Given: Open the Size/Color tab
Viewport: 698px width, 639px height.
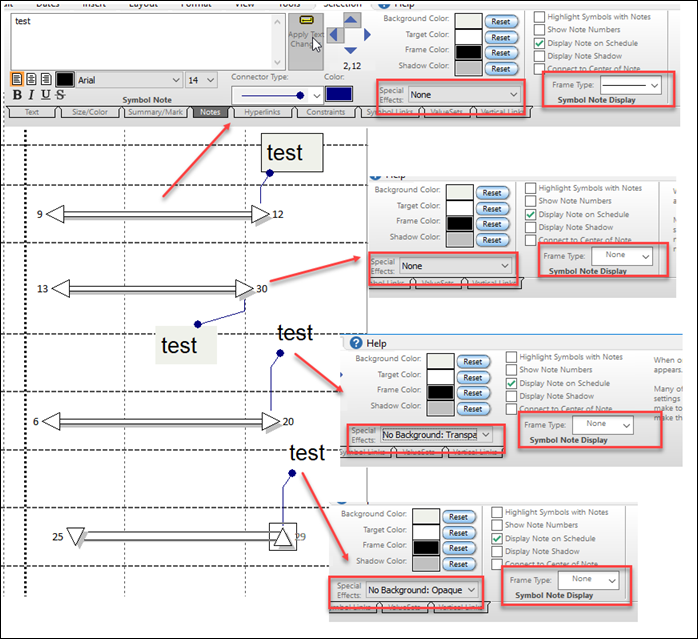Looking at the screenshot, I should [92, 112].
